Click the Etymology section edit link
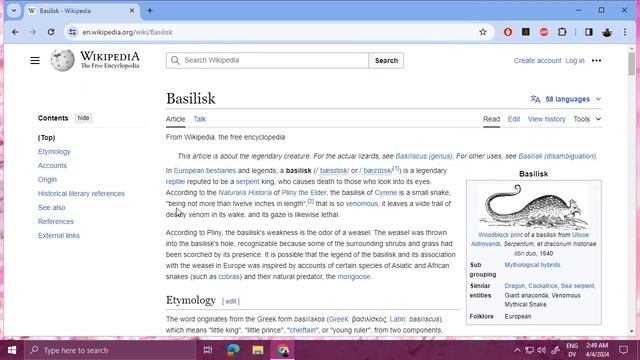The image size is (640, 360). (231, 301)
